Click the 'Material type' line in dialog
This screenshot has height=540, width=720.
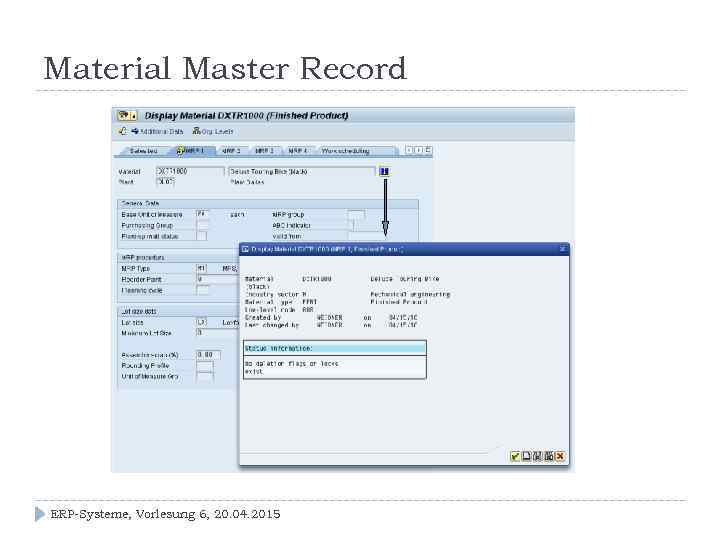336,302
